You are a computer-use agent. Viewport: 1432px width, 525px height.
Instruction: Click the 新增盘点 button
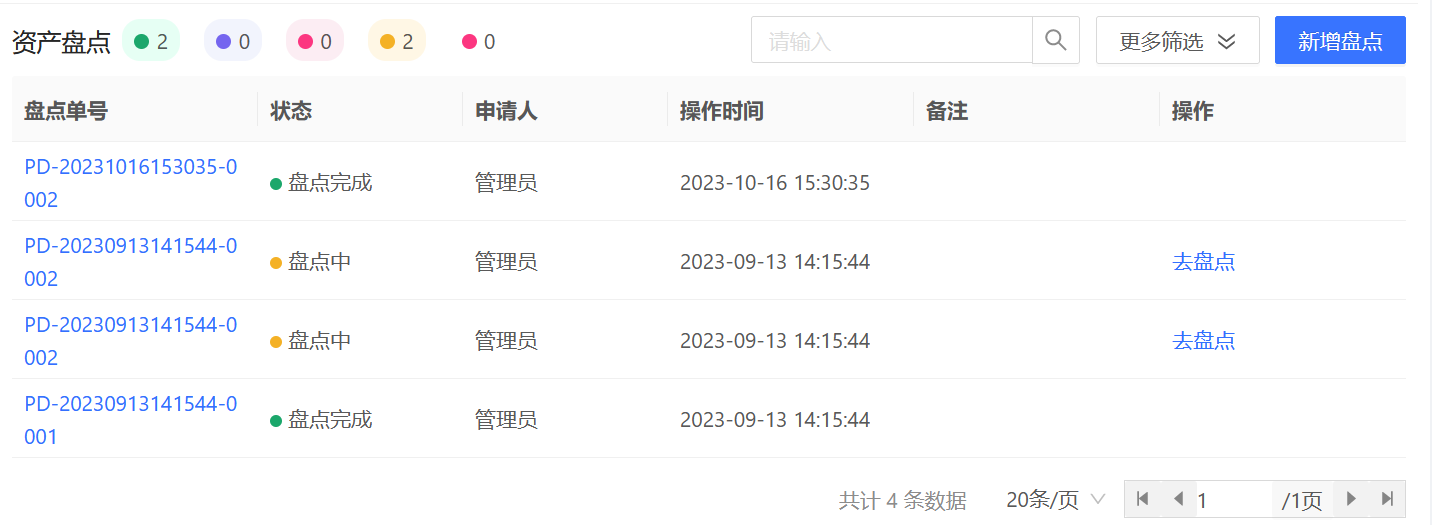click(x=1340, y=41)
